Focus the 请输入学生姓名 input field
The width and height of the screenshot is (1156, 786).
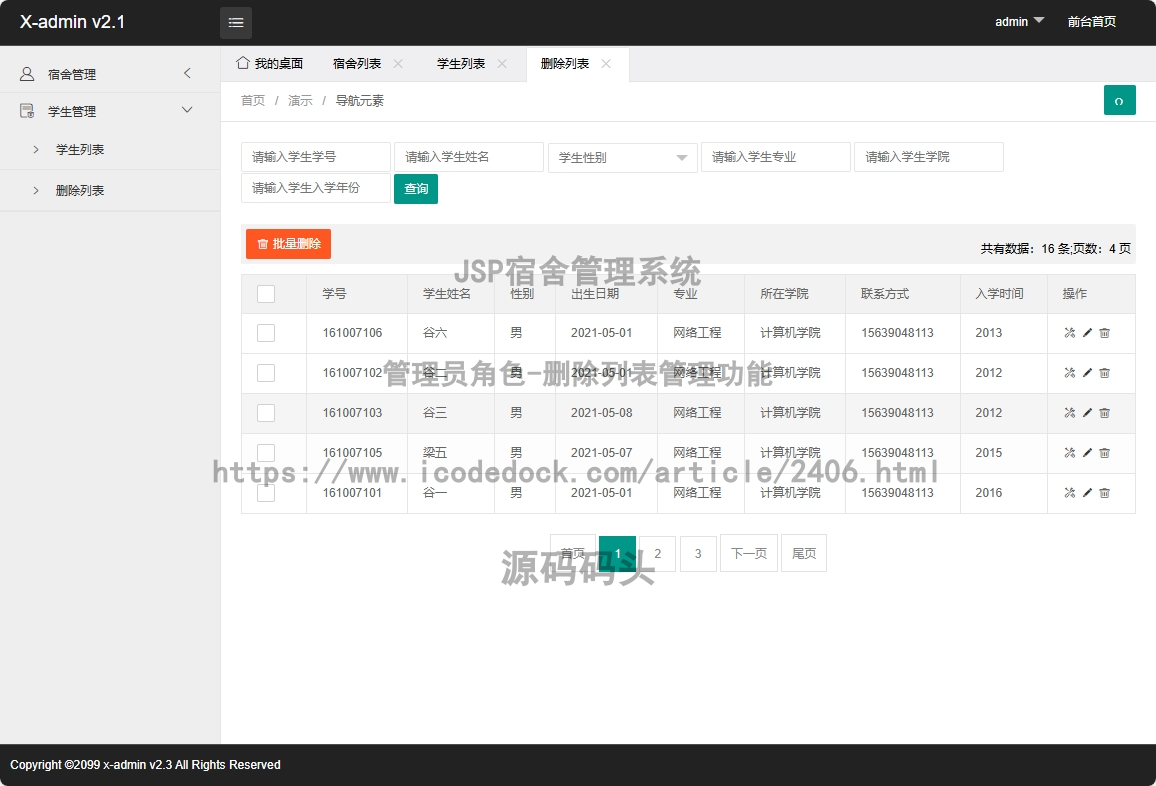point(469,157)
